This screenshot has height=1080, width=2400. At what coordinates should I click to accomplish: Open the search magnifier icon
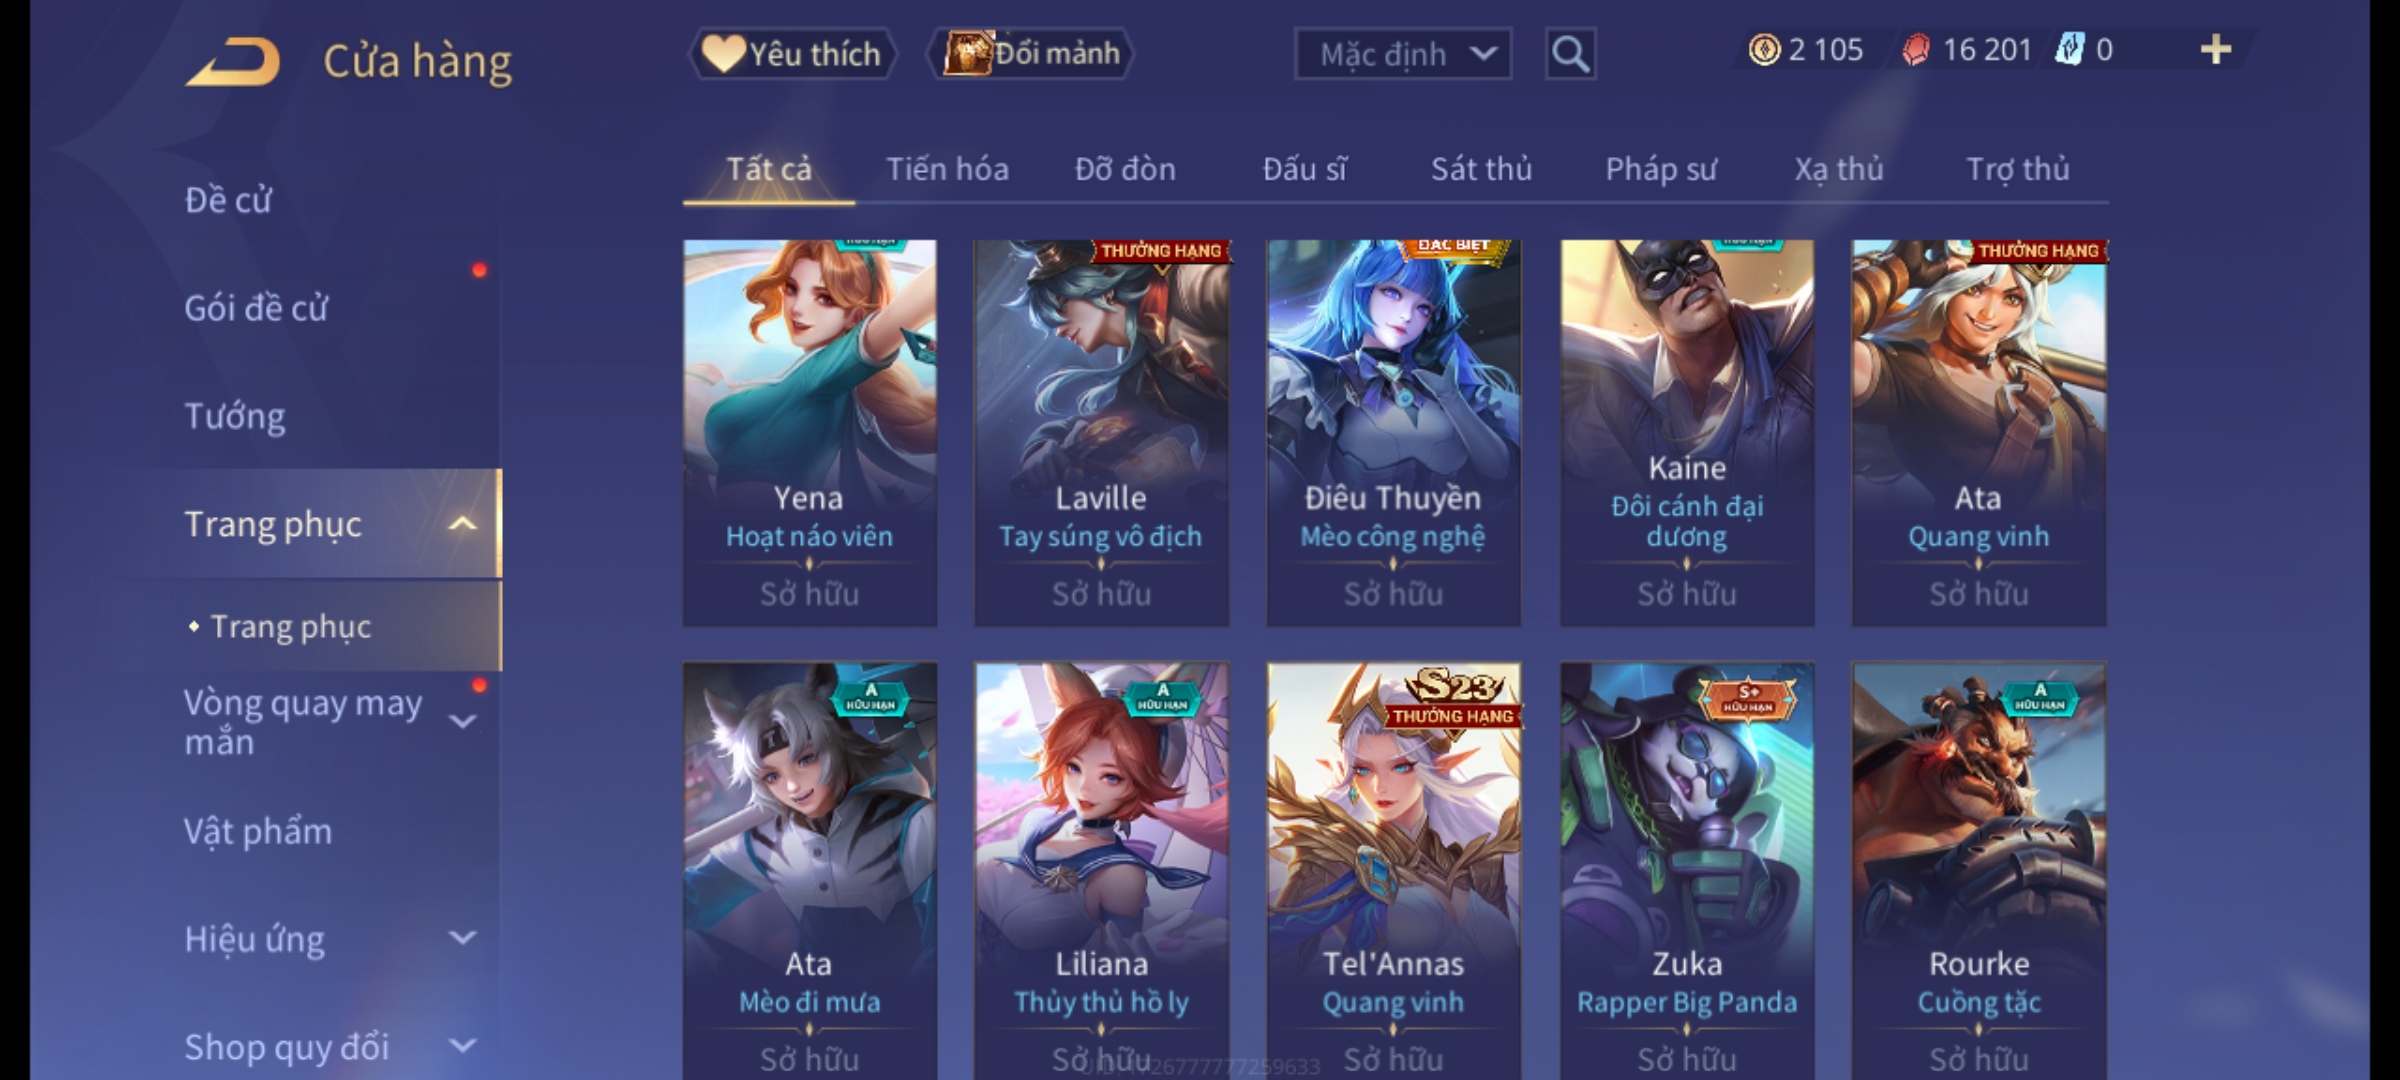(1570, 54)
